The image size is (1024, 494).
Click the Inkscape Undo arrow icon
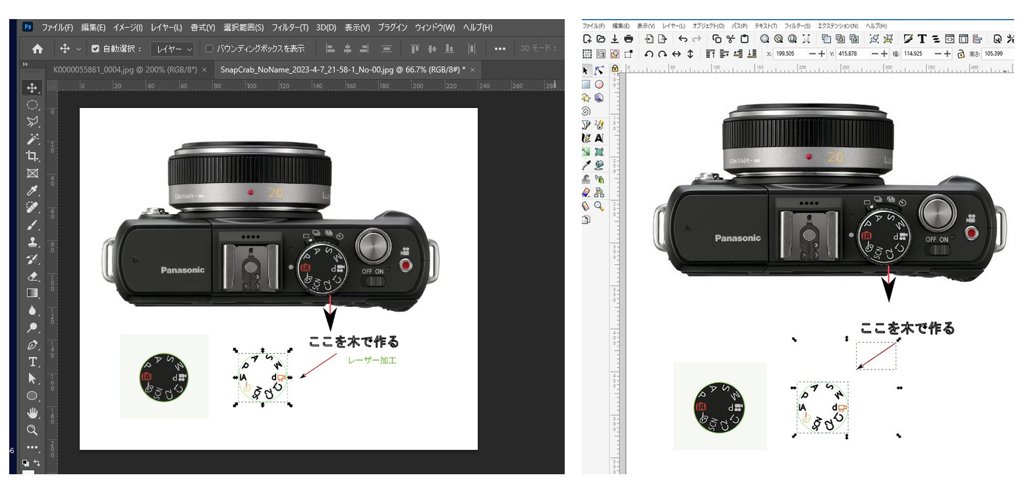point(682,39)
